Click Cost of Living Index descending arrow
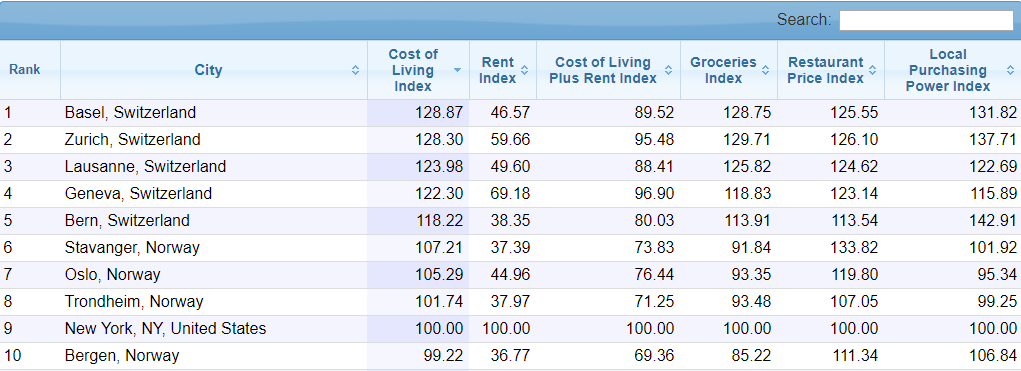This screenshot has width=1021, height=371. [458, 70]
